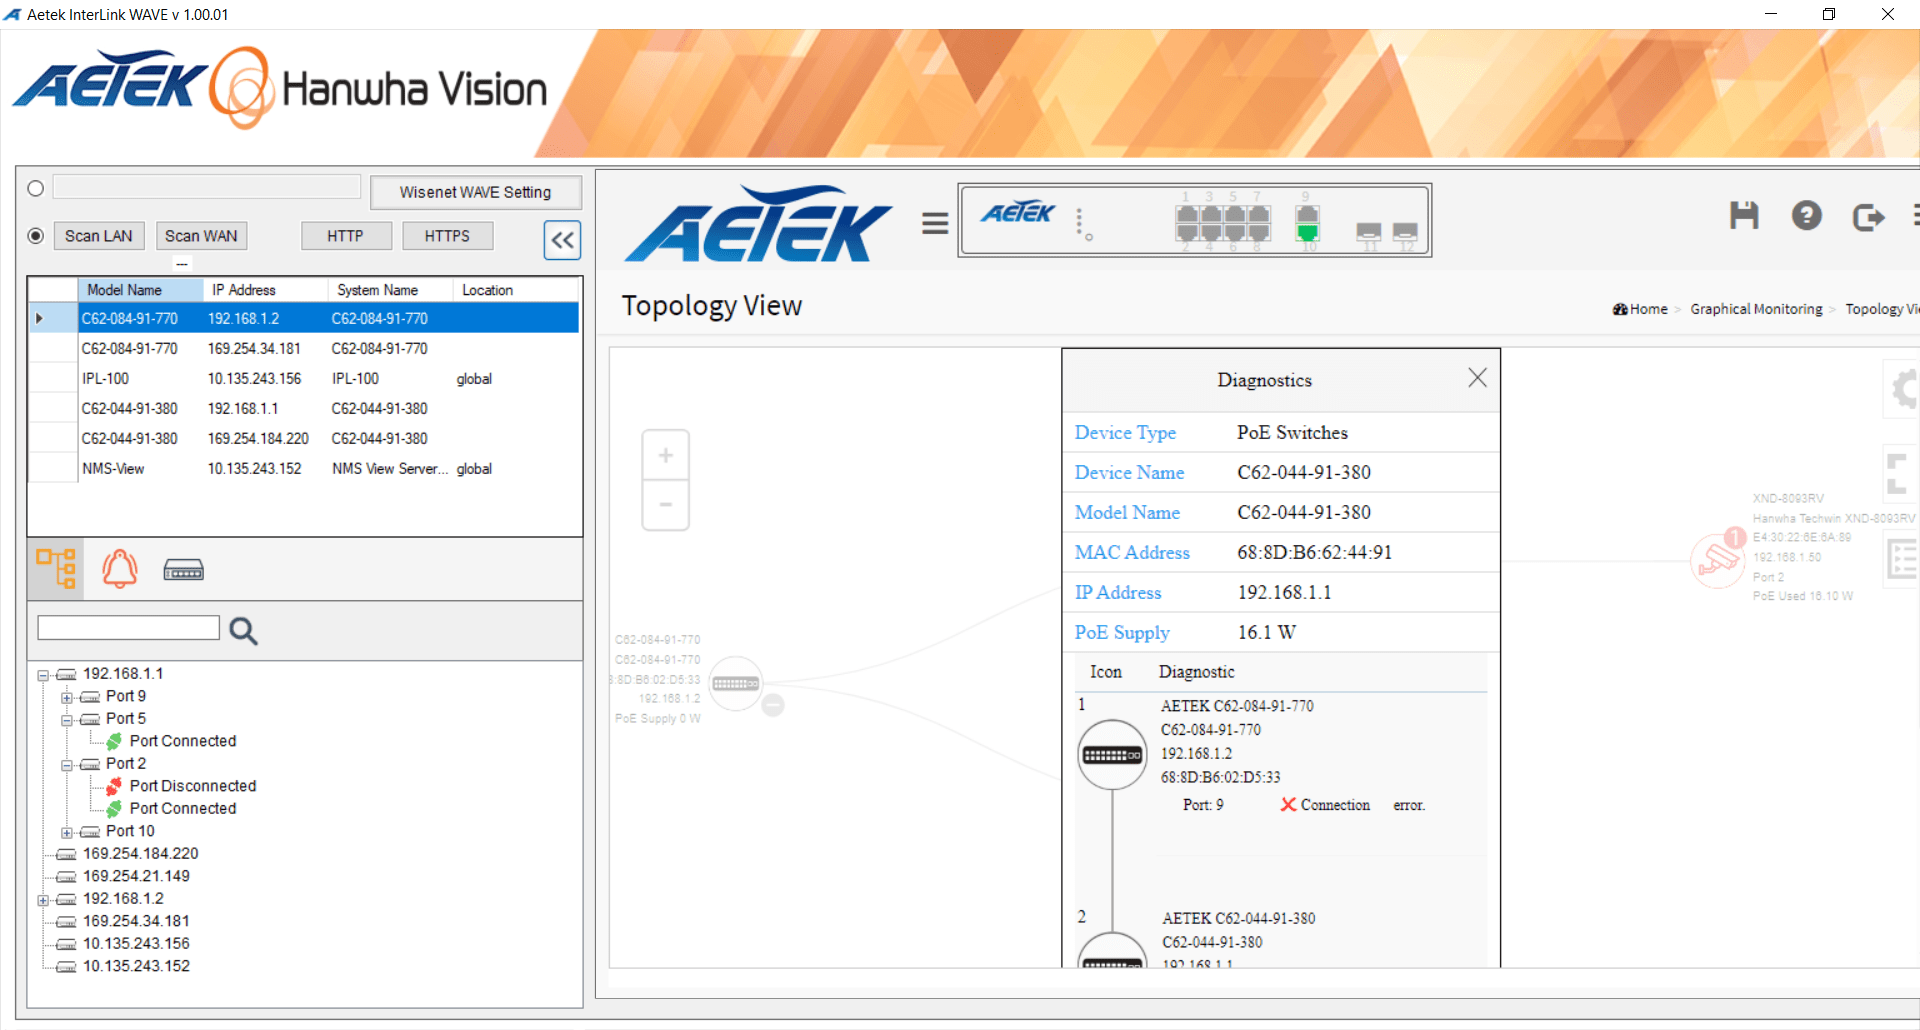Viewport: 1920px width, 1030px height.
Task: Click the search magnifier icon
Action: 243,630
